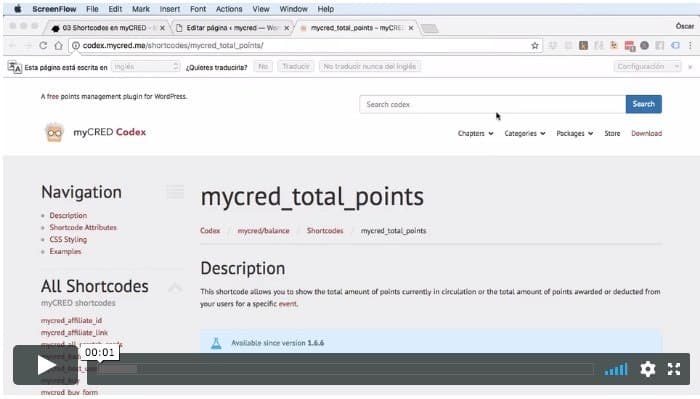Bookmark page with star icon

pyautogui.click(x=534, y=46)
